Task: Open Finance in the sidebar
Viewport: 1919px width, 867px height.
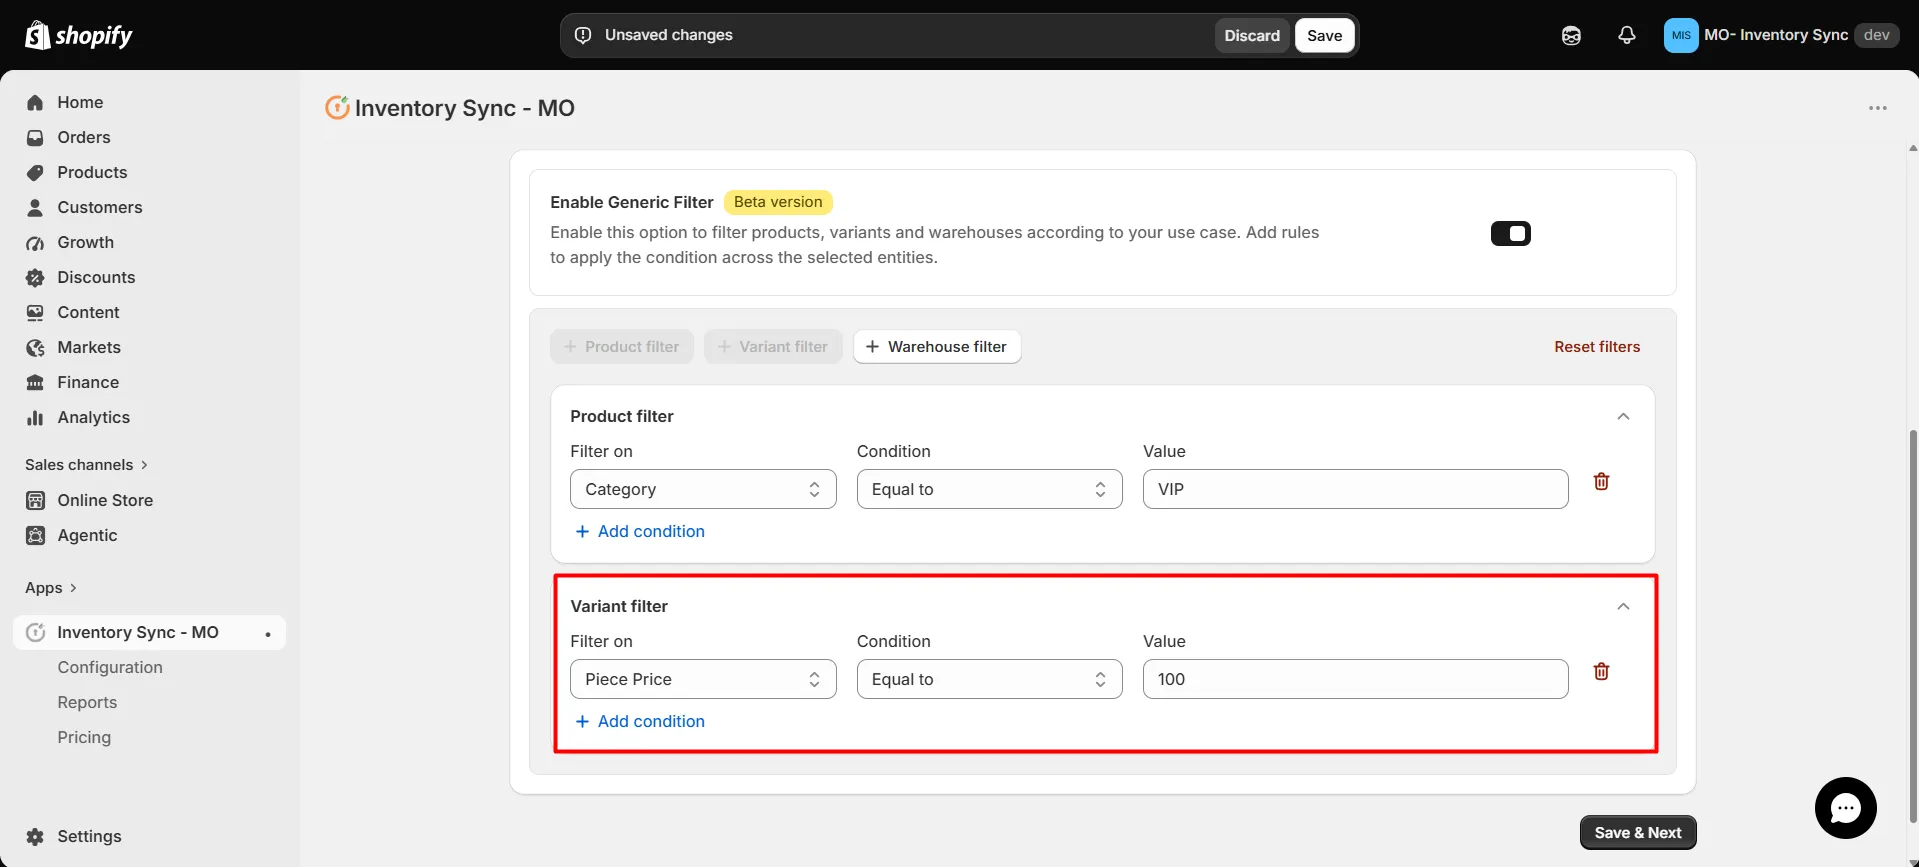Action: (x=88, y=382)
